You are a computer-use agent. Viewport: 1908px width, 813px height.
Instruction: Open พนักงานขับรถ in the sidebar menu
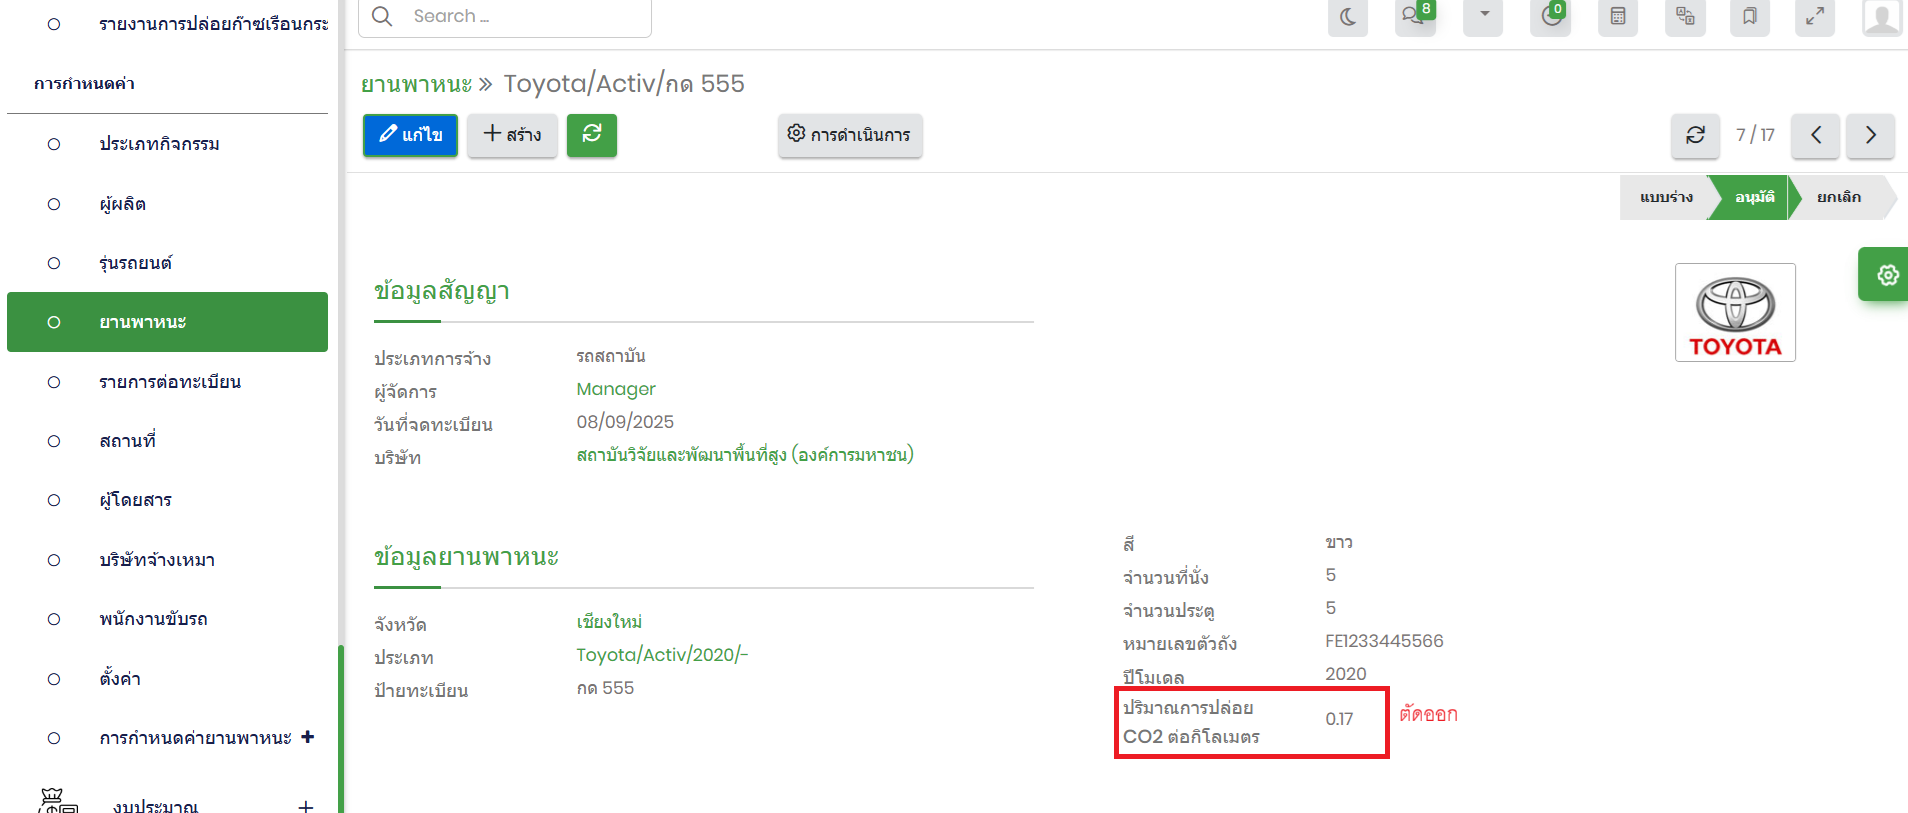153,619
